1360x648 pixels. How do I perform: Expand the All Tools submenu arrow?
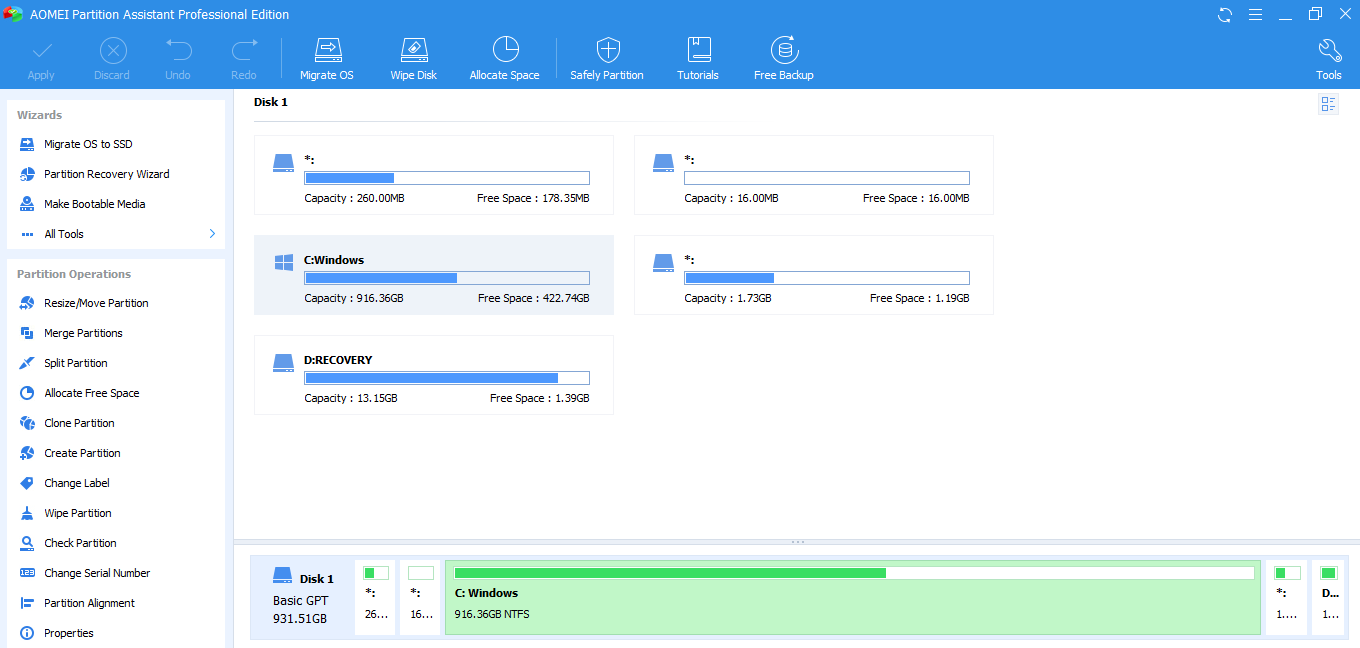(x=212, y=234)
